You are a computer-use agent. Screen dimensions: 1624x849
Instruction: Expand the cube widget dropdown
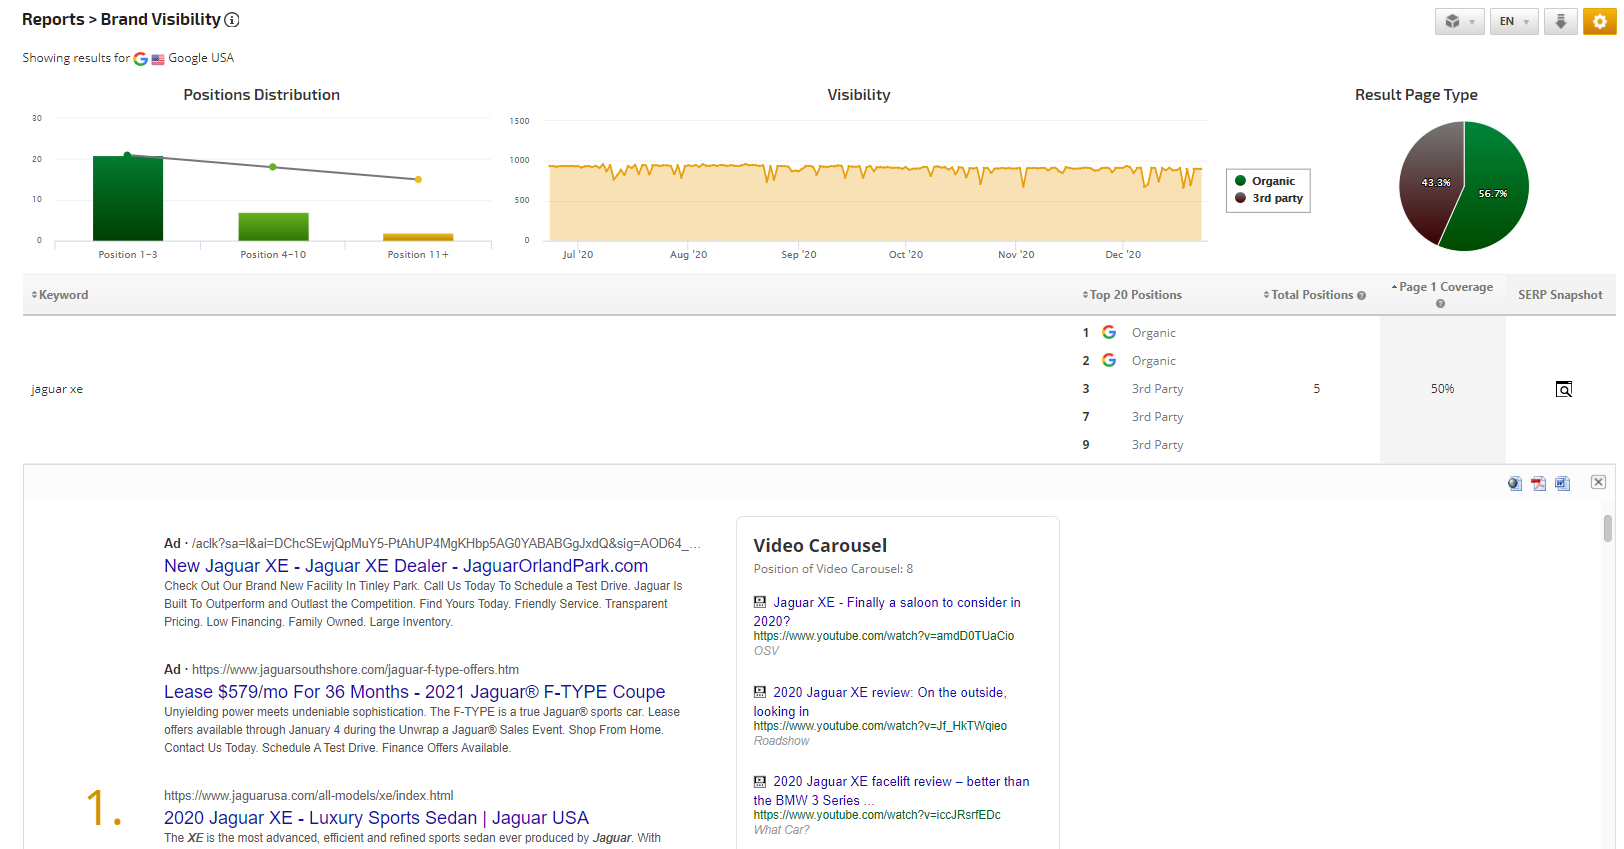coord(1459,21)
